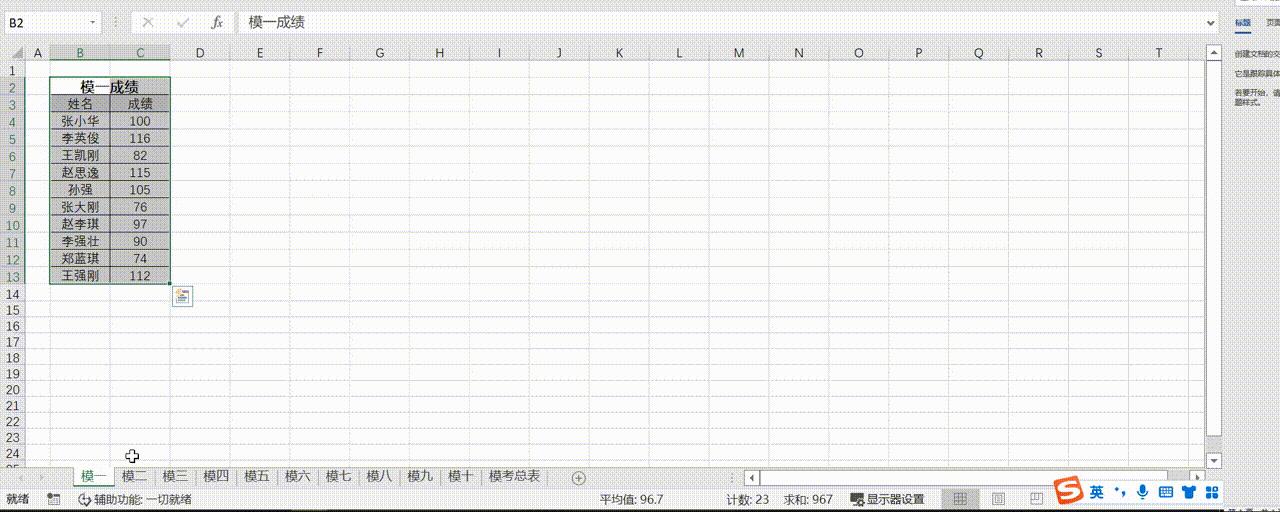Click the Sogou punctuation mode icon
This screenshot has height=512, width=1280.
click(x=1120, y=492)
